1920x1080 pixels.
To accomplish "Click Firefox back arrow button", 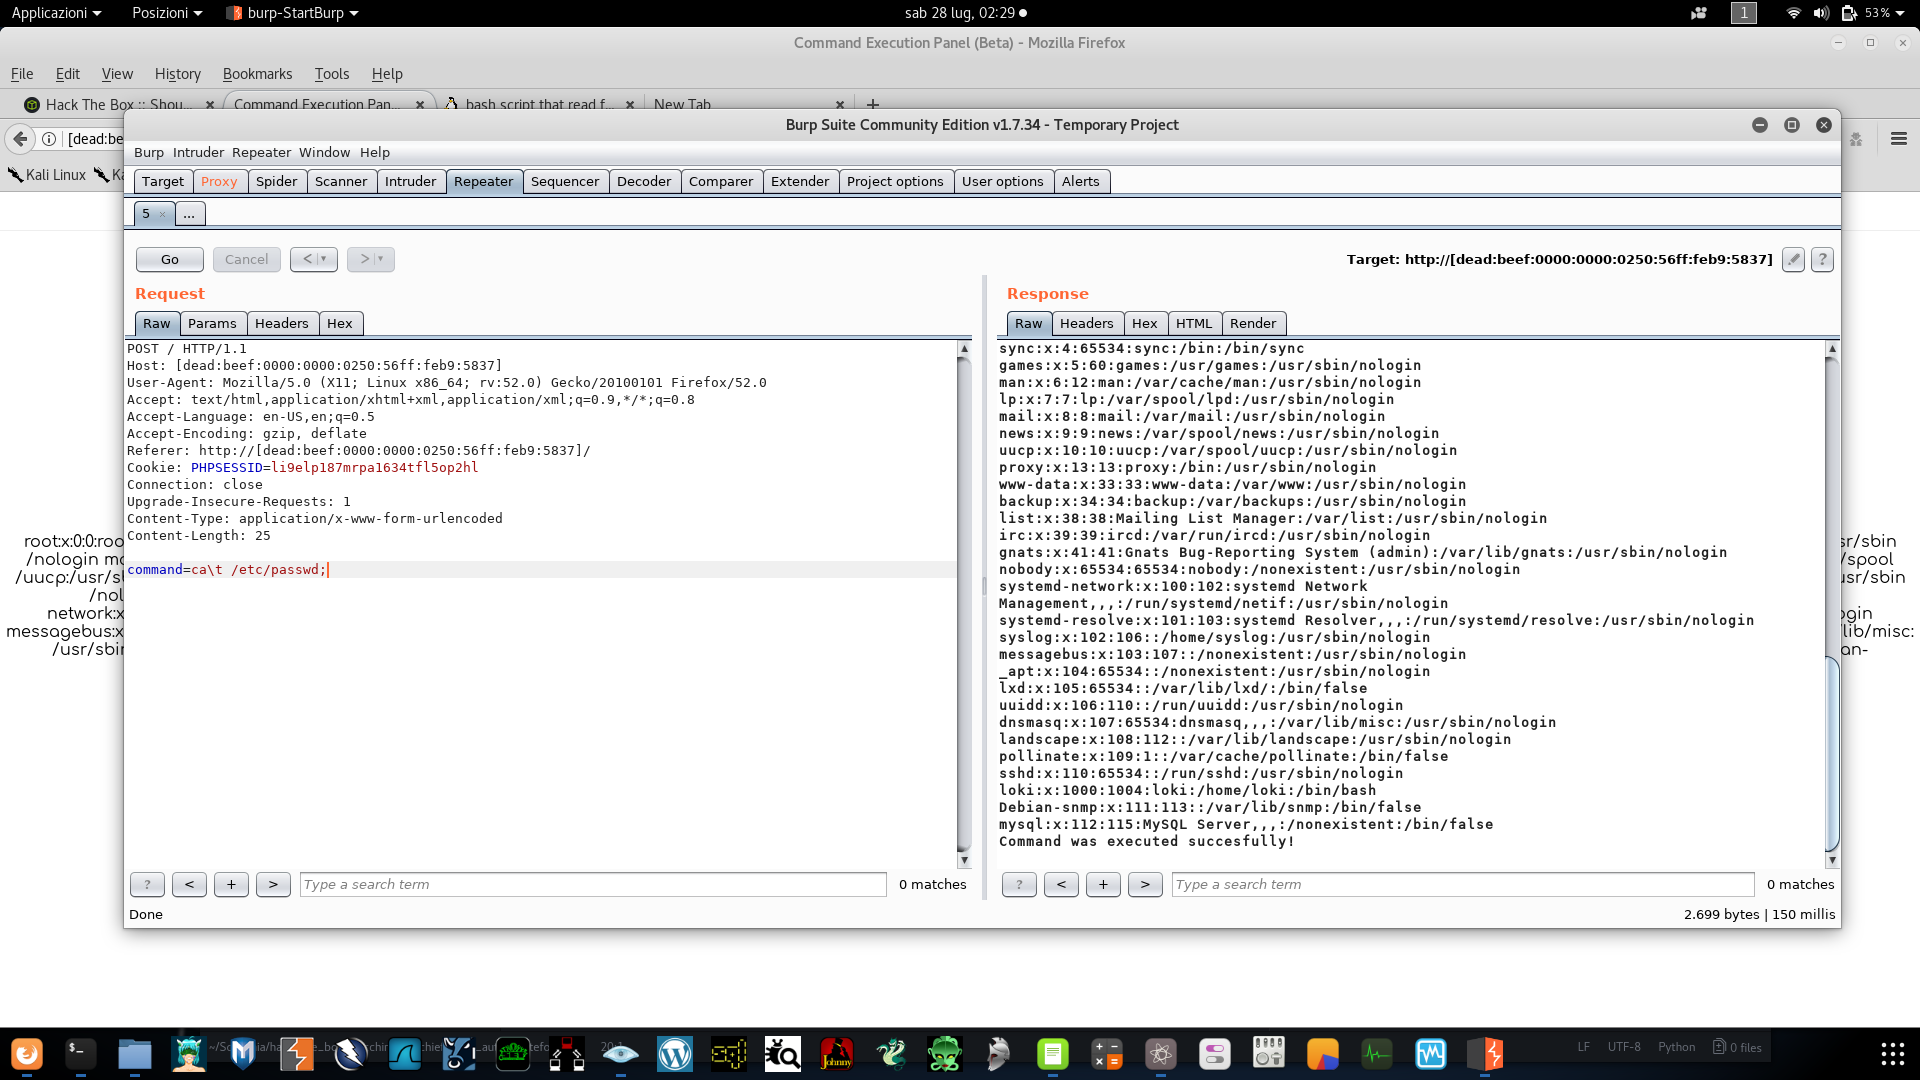I will [x=20, y=139].
